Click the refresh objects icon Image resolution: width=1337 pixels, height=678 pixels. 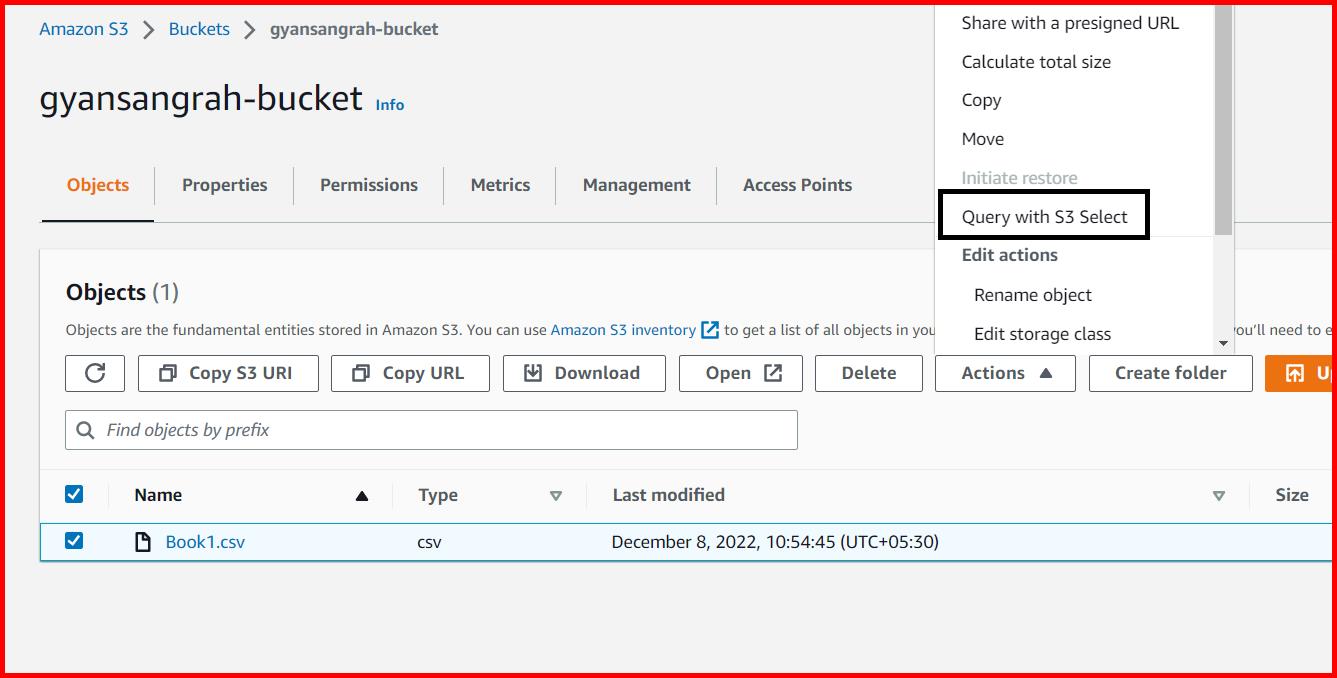pyautogui.click(x=95, y=373)
